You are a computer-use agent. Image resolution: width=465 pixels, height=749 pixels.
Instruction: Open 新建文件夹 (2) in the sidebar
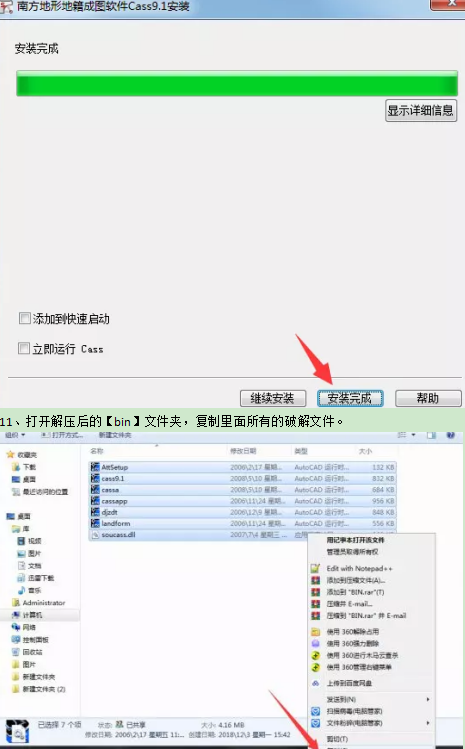click(x=44, y=689)
